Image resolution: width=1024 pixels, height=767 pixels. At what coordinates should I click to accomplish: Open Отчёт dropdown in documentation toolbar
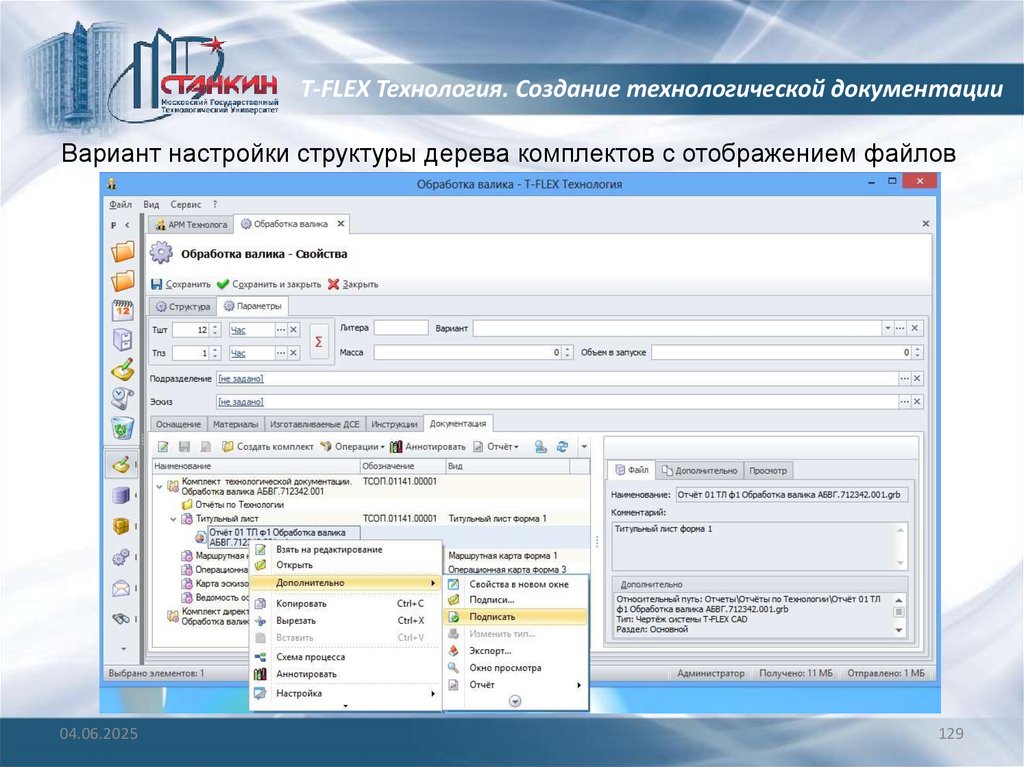pyautogui.click(x=496, y=447)
